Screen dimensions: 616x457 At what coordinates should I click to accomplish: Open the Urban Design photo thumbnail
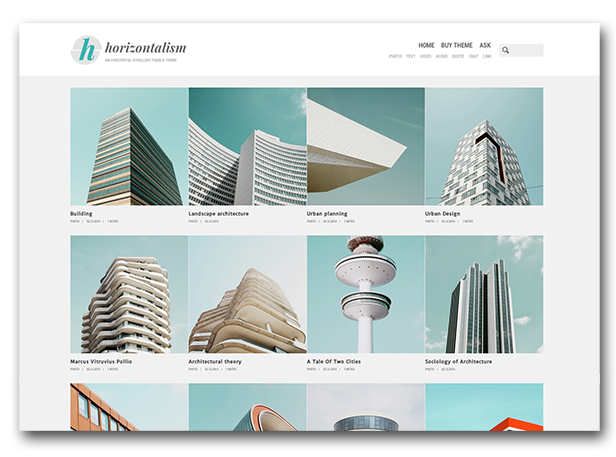tap(484, 146)
